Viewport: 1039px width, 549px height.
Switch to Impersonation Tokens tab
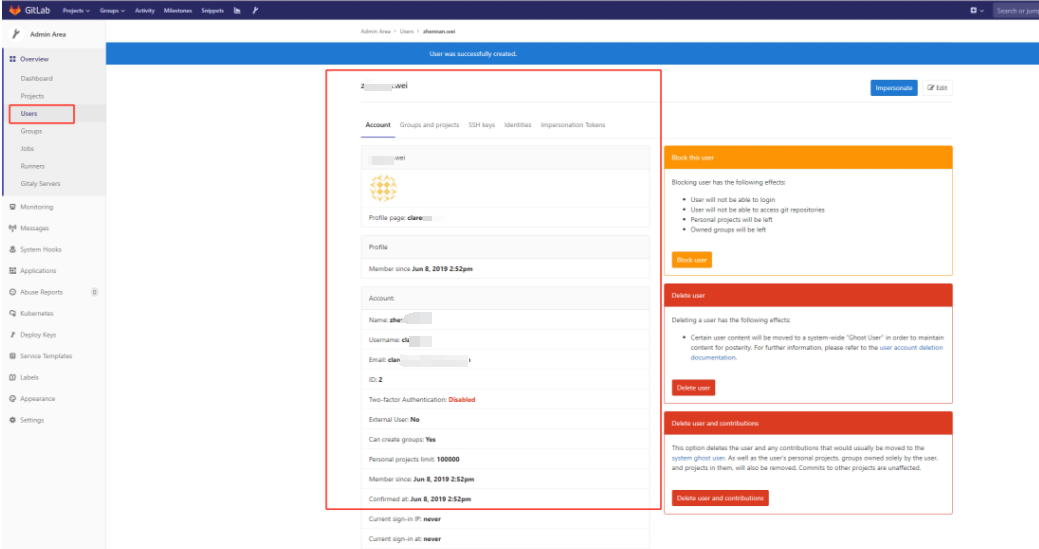tap(573, 125)
